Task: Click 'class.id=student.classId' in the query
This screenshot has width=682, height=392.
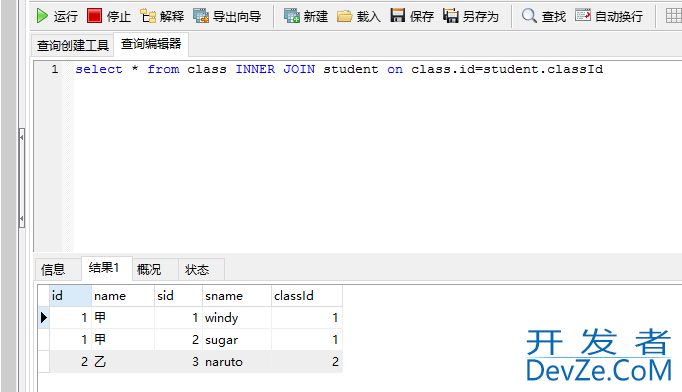Action: pos(507,69)
